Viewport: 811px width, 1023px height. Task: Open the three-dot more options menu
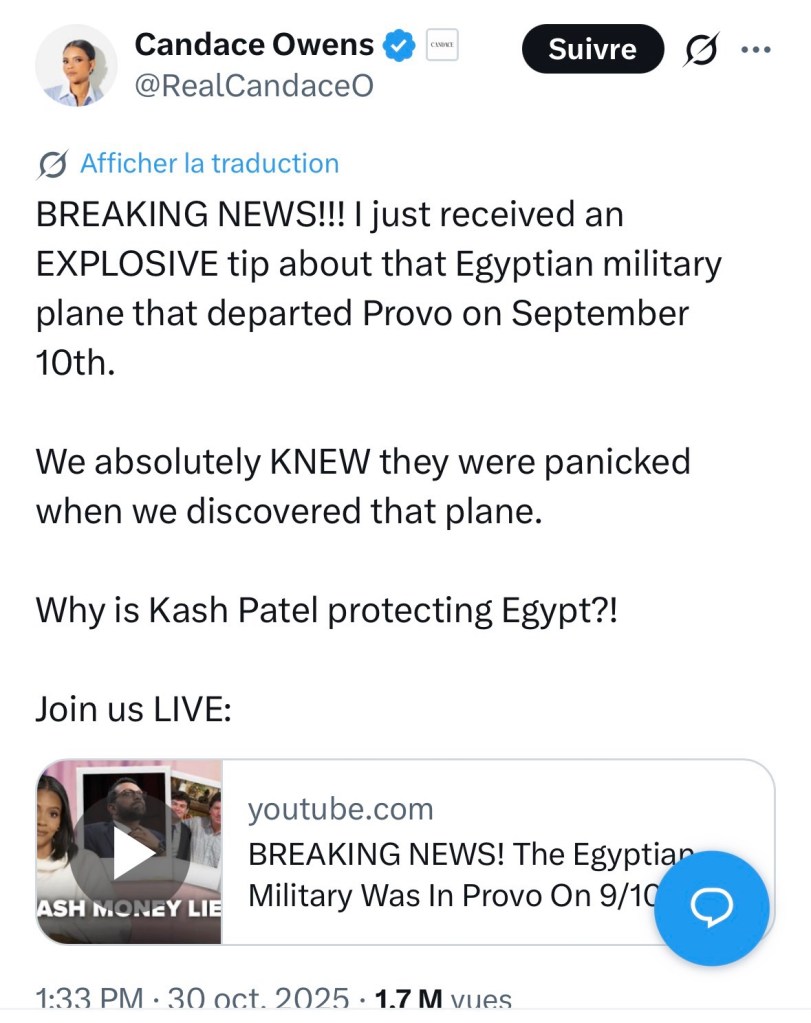pos(756,50)
